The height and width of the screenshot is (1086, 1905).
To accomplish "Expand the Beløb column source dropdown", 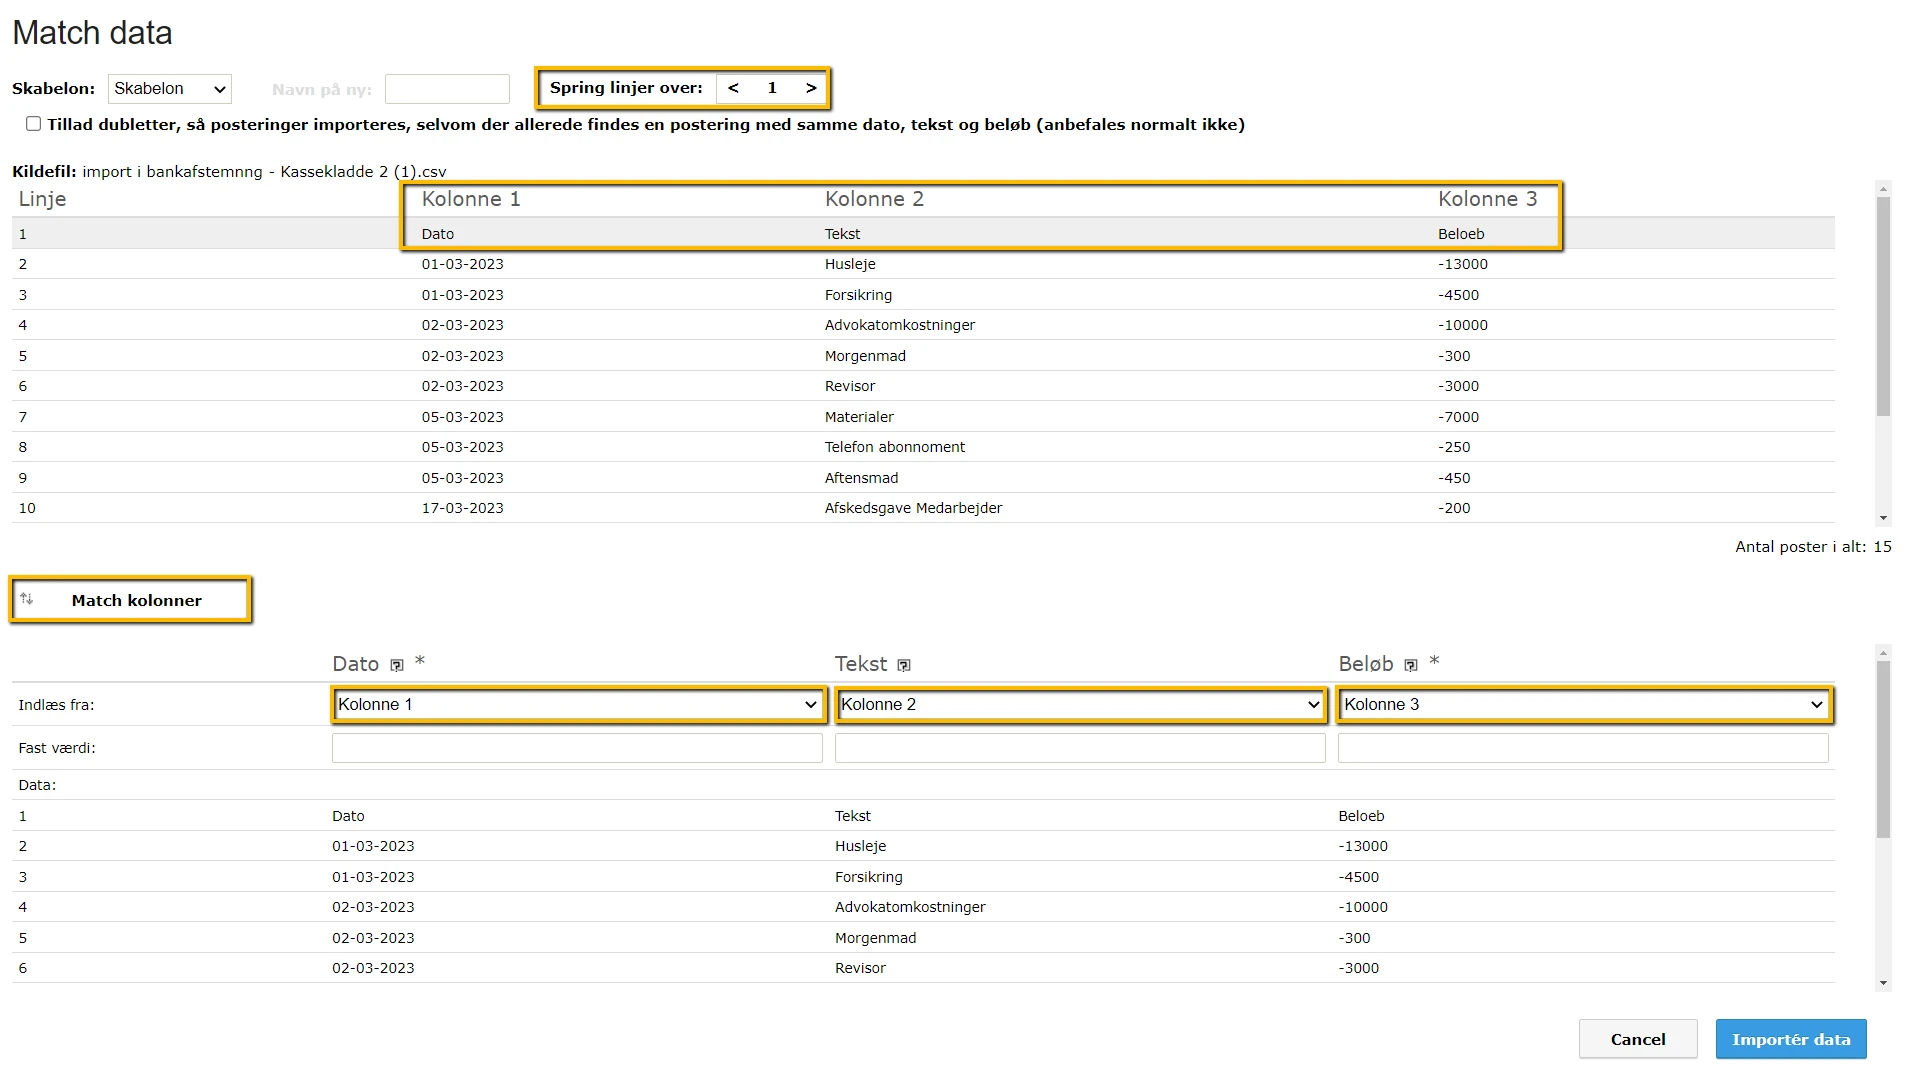I will [x=1584, y=705].
